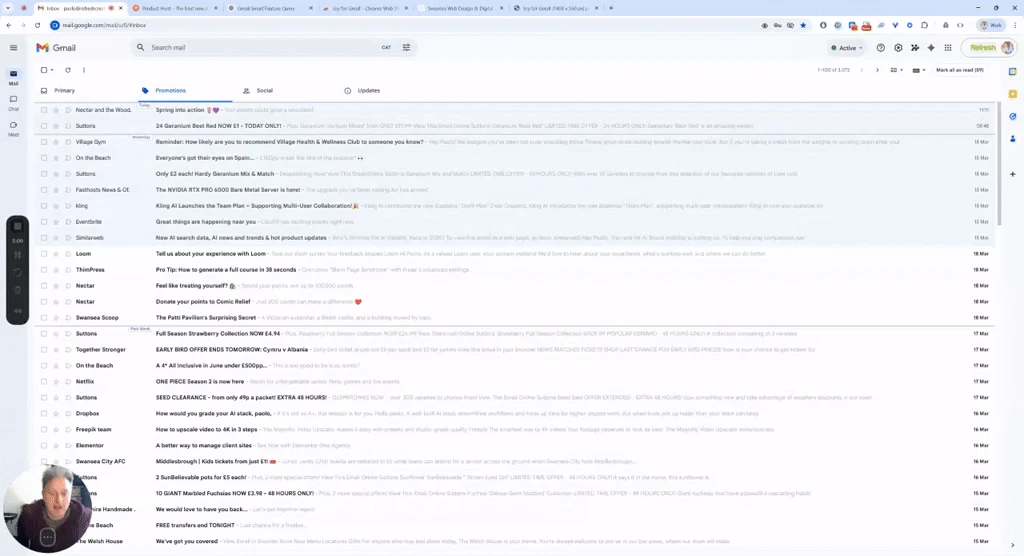1024x556 pixels.
Task: Star the Netflix email
Action: point(56,382)
